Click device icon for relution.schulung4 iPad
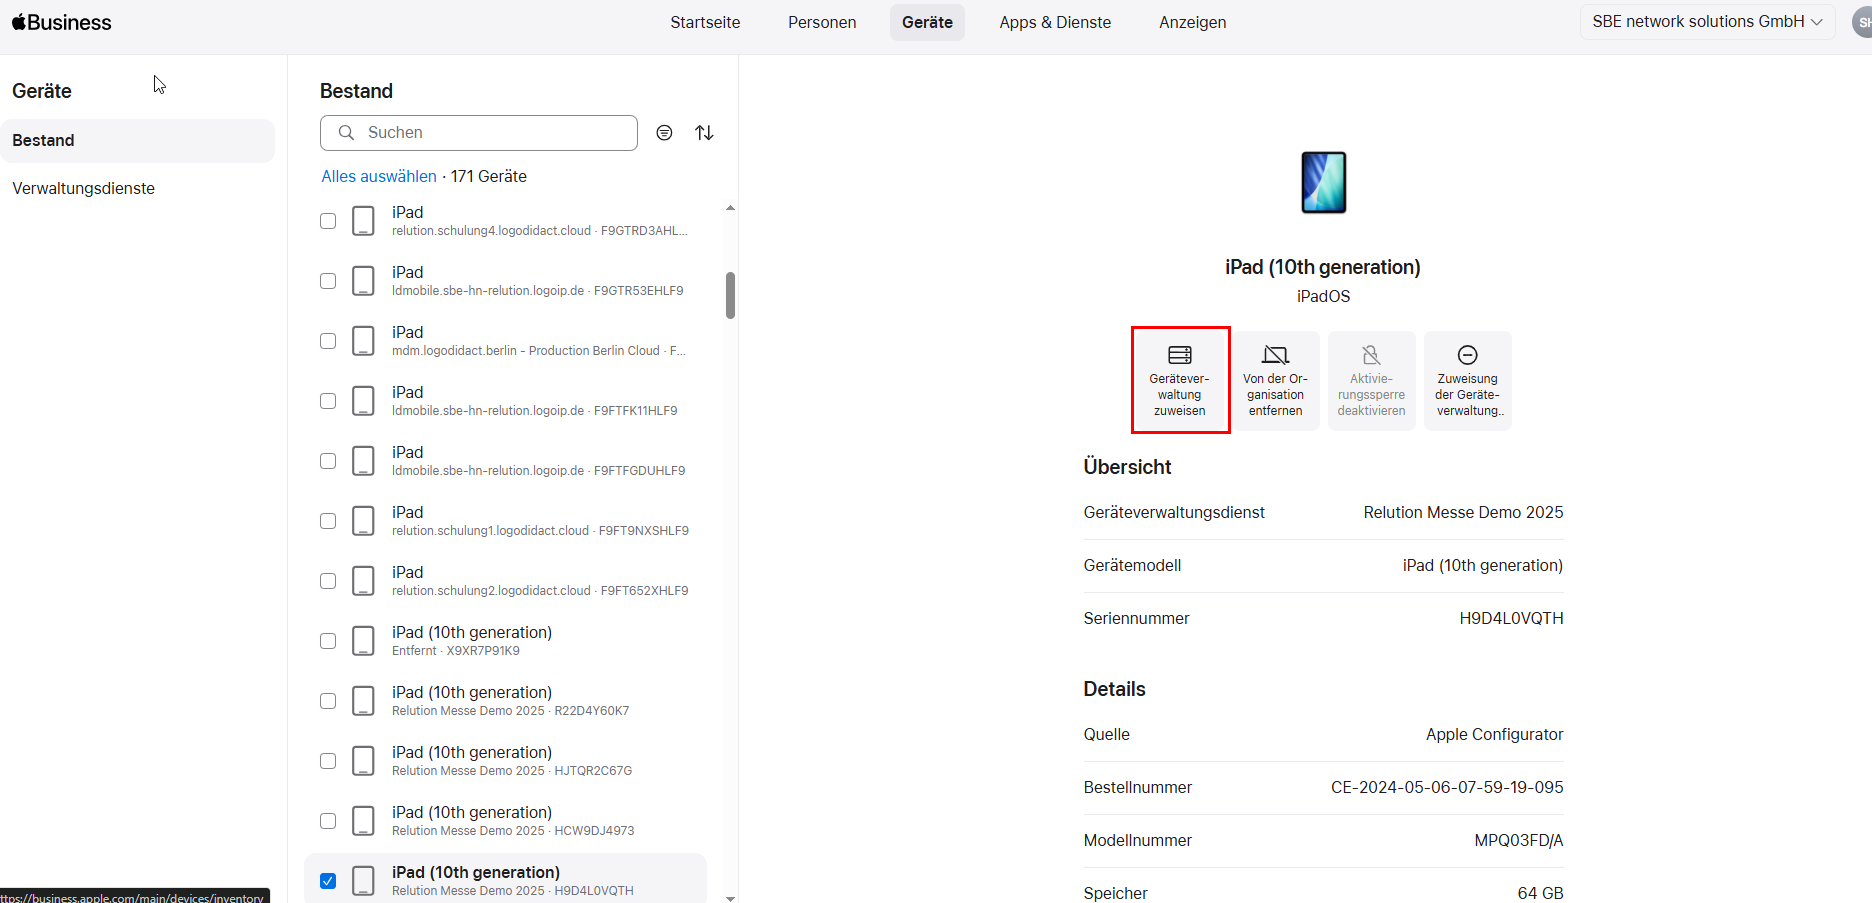 [x=364, y=221]
